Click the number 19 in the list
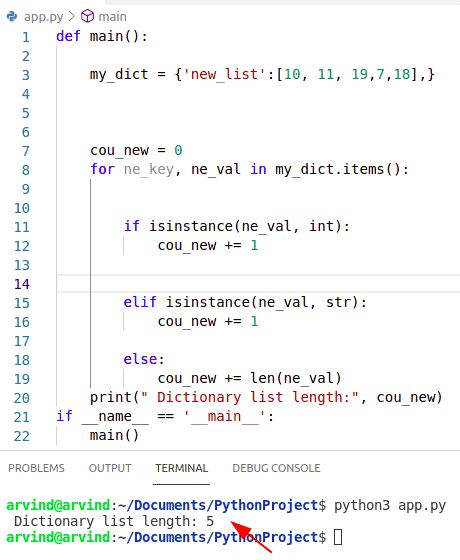This screenshot has height=560, width=460. pyautogui.click(x=359, y=74)
